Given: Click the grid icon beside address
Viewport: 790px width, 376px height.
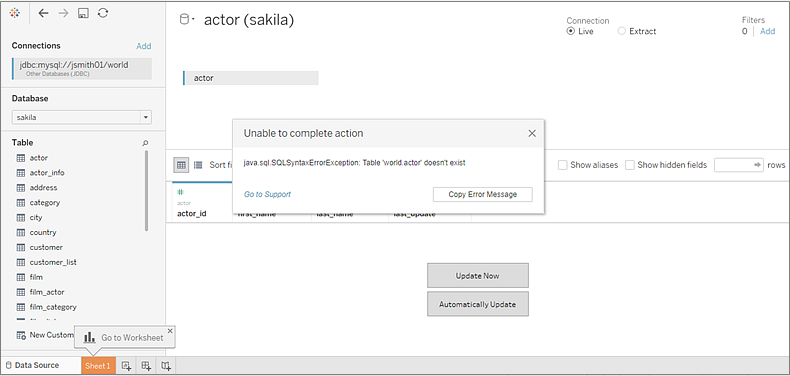Looking at the screenshot, I should pyautogui.click(x=21, y=187).
